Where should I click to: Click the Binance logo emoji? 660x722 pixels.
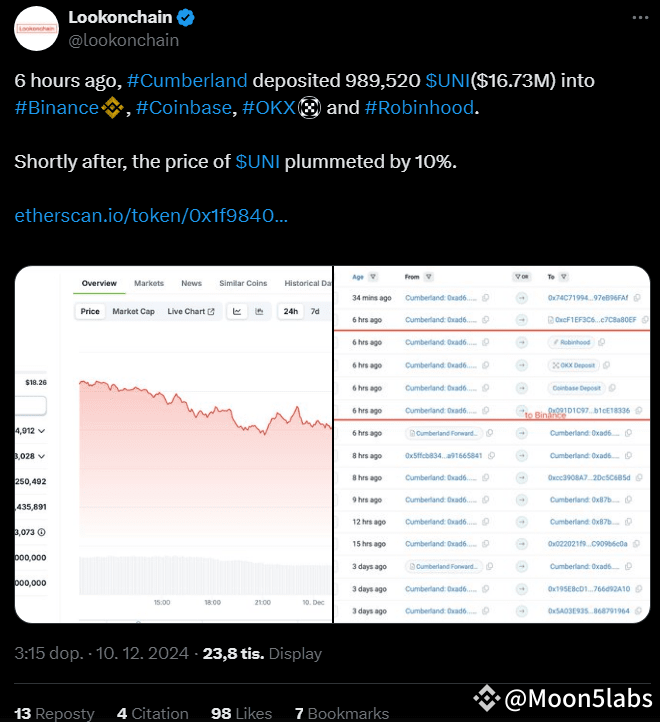(x=113, y=107)
